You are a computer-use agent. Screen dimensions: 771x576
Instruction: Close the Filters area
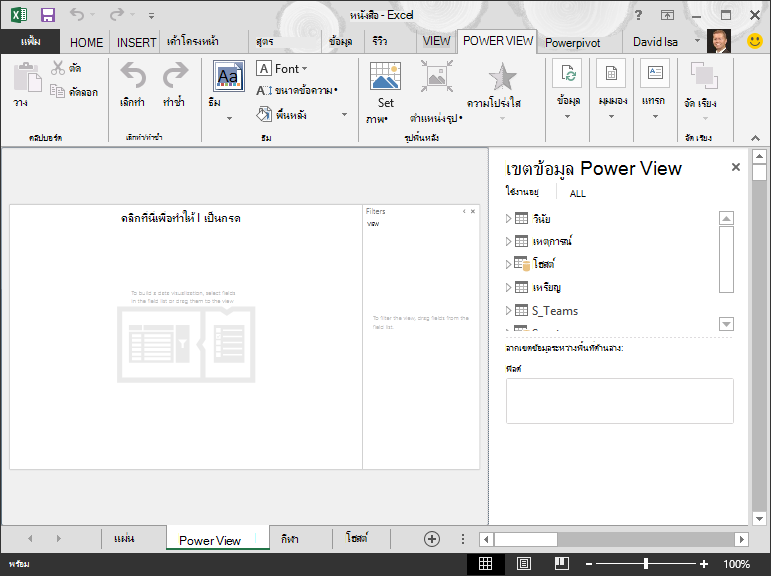pyautogui.click(x=473, y=212)
